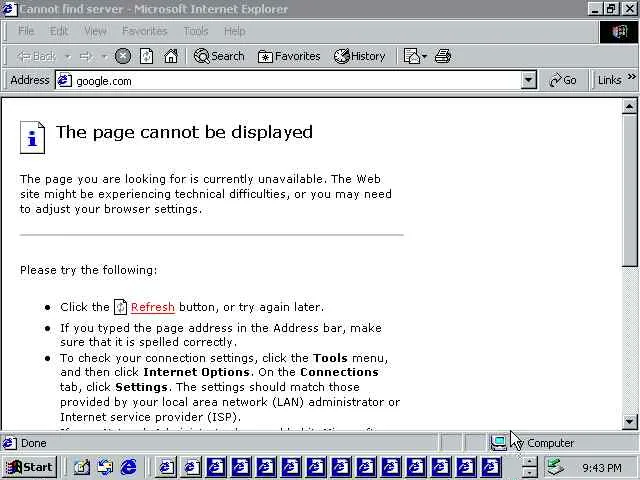
Task: Open the Edit menu
Action: coord(58,31)
